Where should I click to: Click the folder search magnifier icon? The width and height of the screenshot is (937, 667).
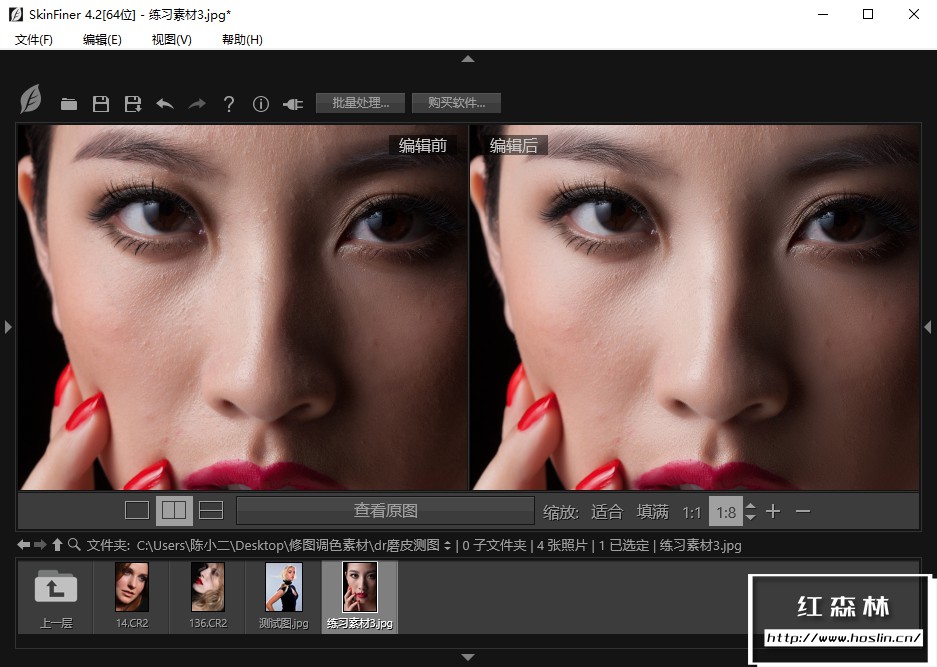(74, 544)
